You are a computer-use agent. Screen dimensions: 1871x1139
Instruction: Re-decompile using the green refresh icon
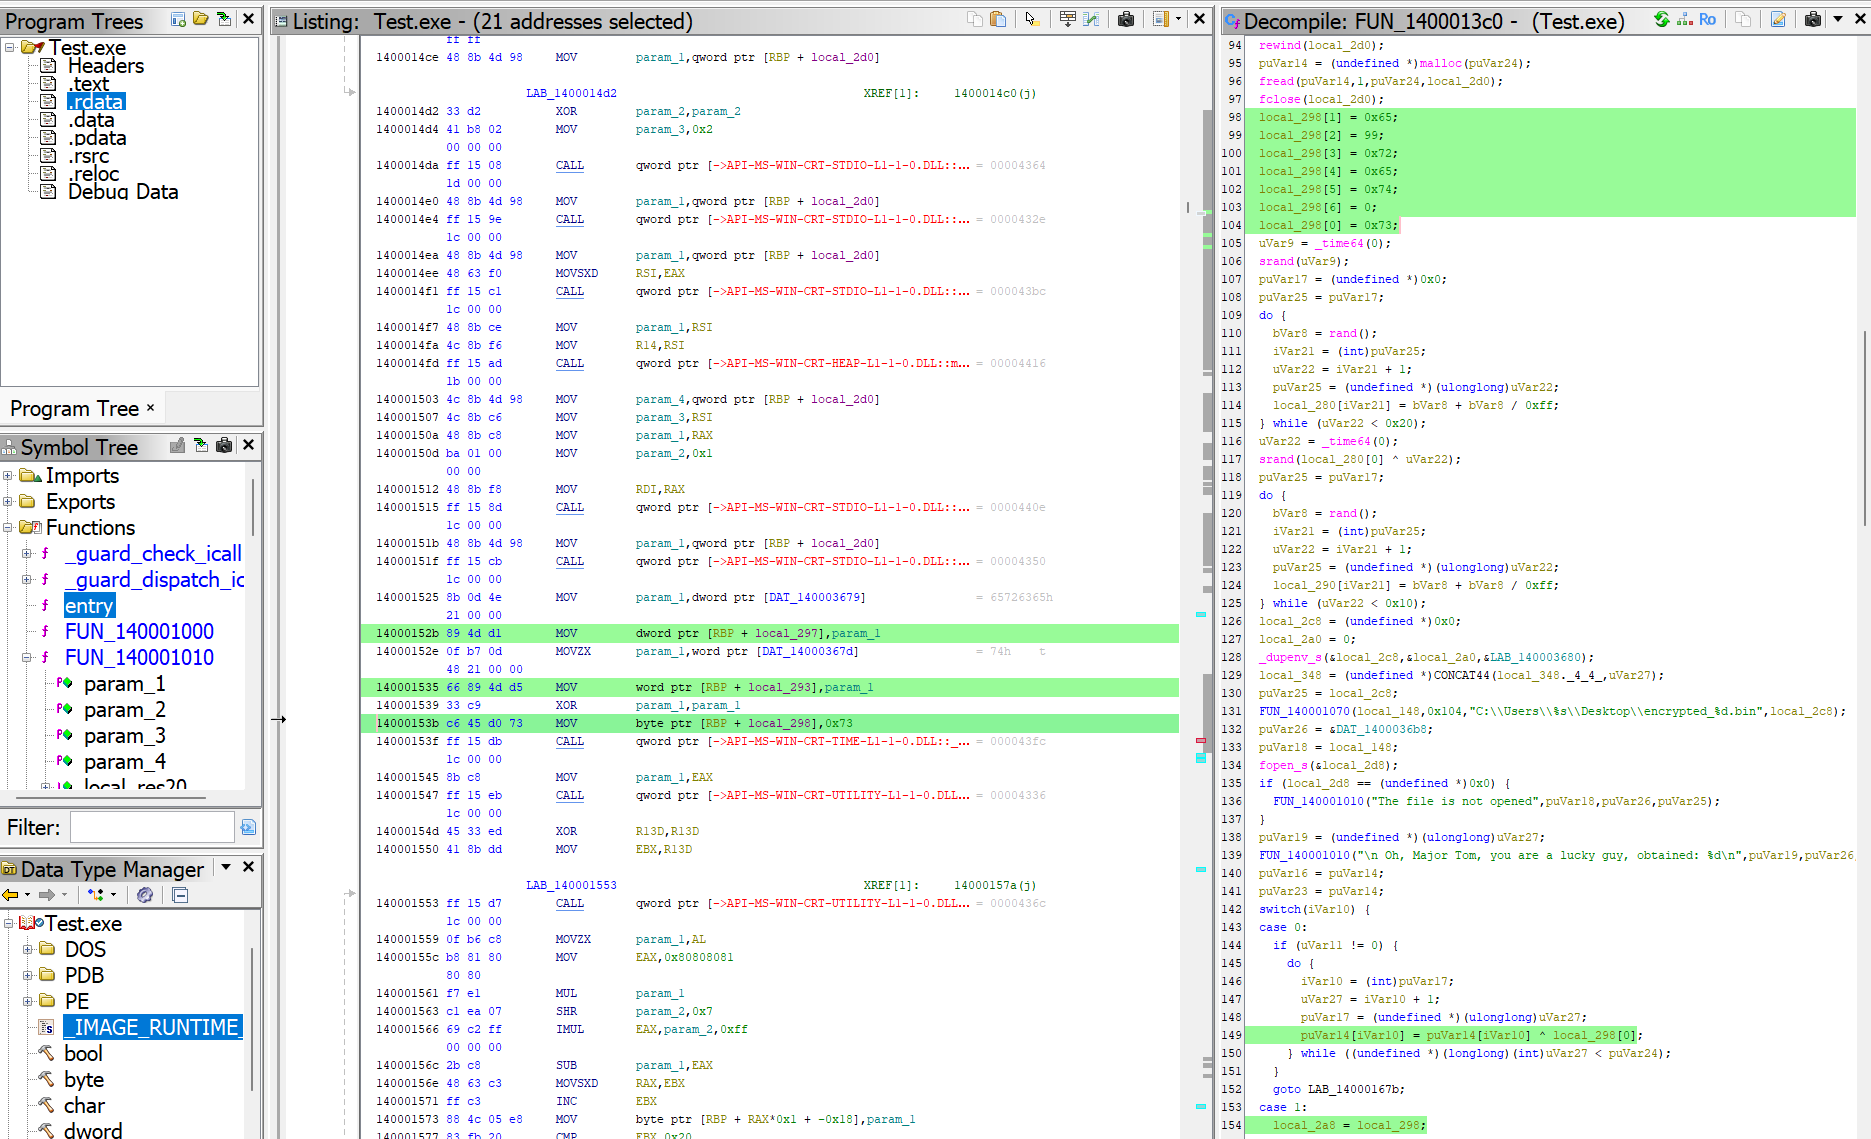1662,20
